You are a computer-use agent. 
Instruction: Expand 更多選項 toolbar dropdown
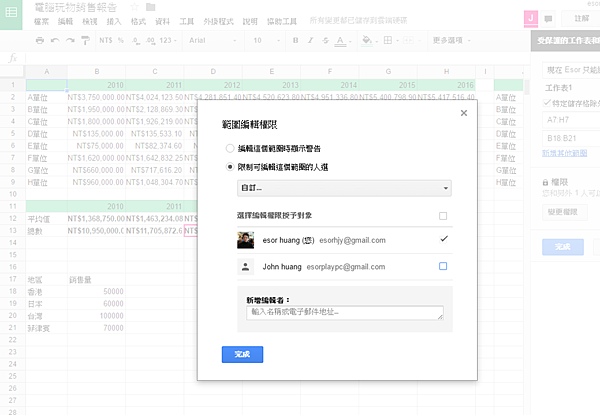pos(452,40)
